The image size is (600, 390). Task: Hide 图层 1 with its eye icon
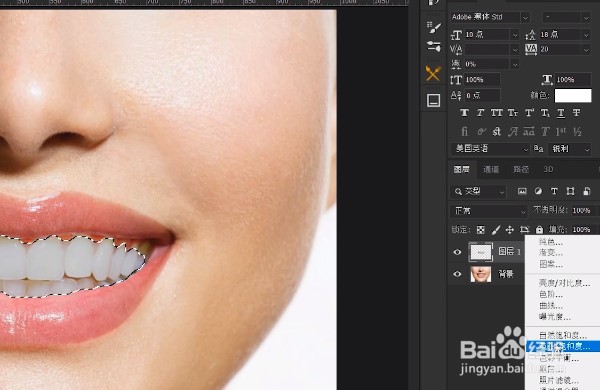tap(457, 252)
